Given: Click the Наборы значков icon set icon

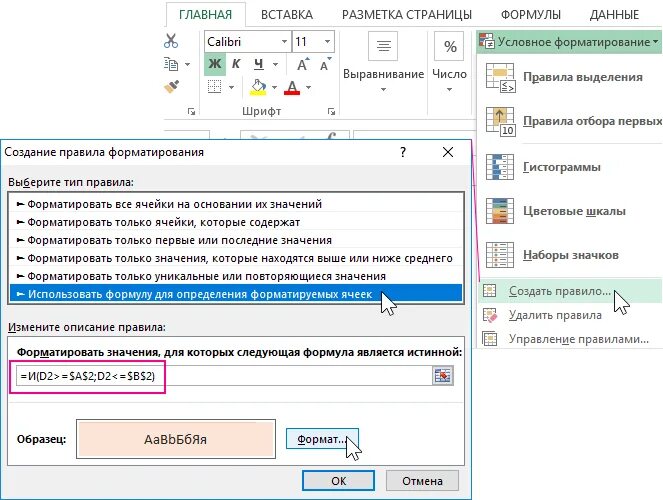Looking at the screenshot, I should coord(500,255).
